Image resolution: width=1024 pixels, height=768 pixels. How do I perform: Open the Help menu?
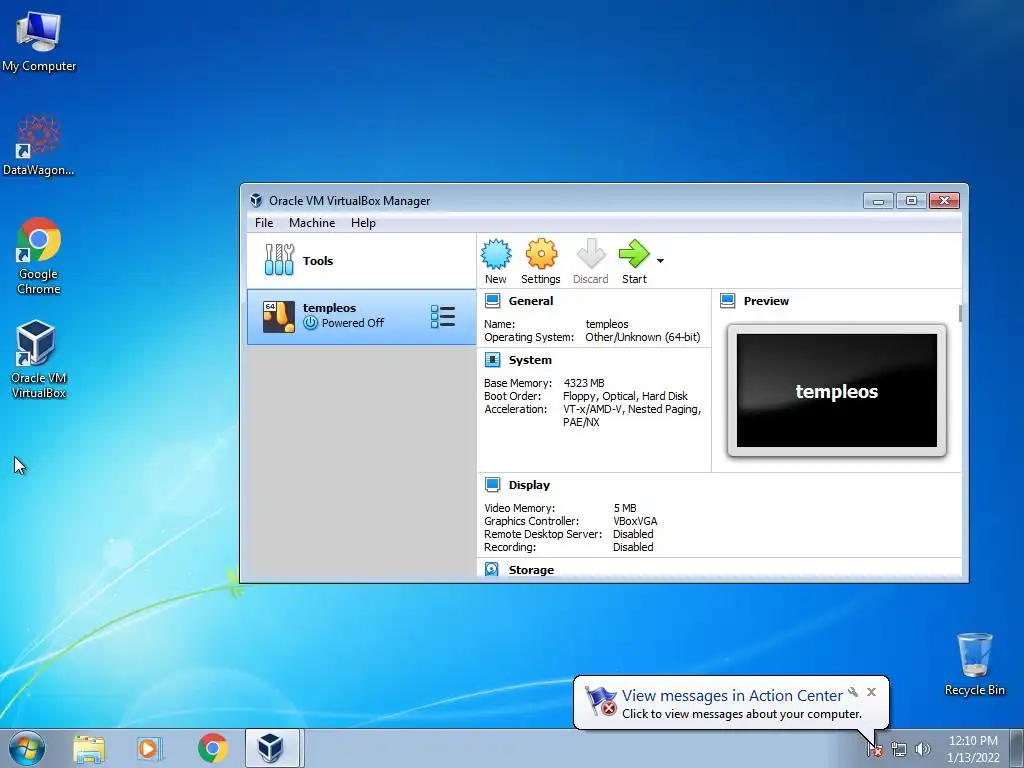[x=363, y=223]
